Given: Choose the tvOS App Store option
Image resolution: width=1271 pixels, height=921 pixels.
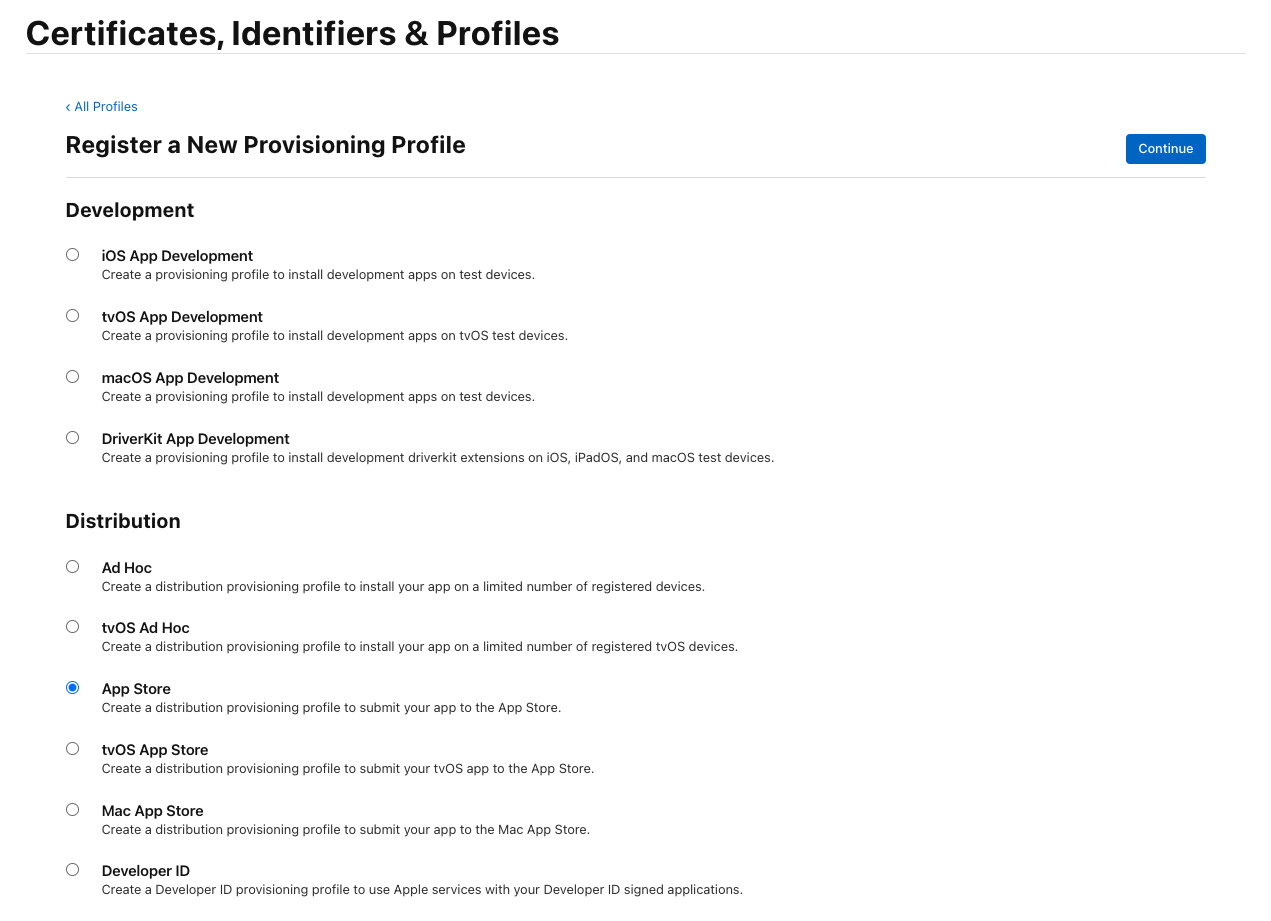Looking at the screenshot, I should tap(72, 748).
